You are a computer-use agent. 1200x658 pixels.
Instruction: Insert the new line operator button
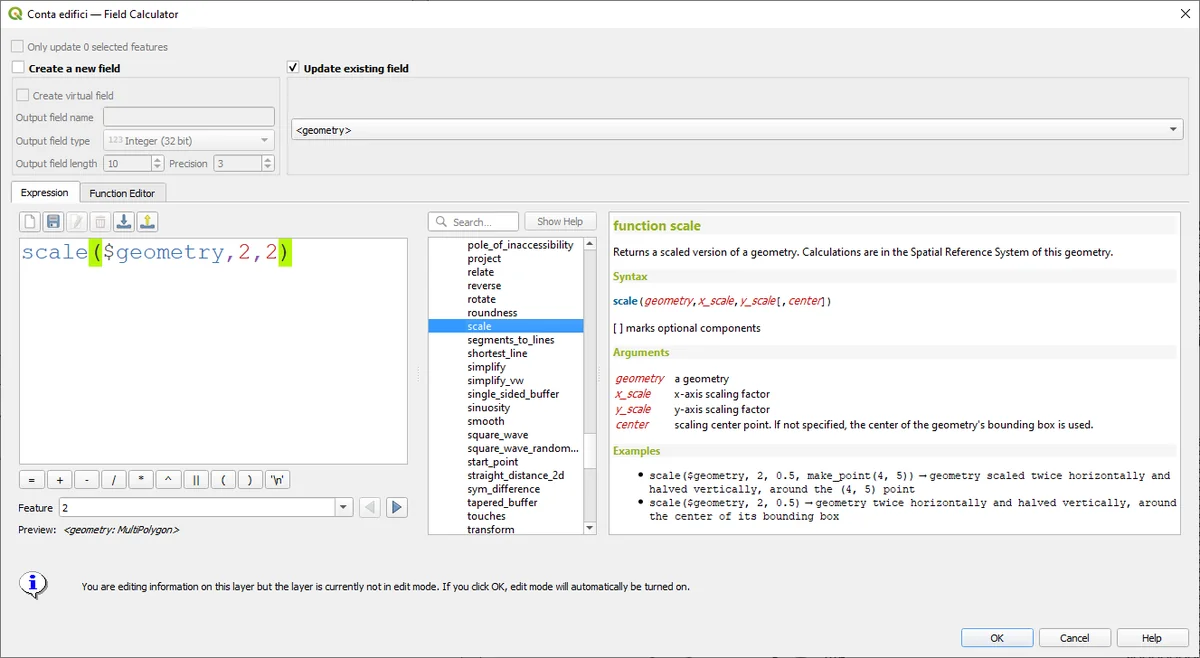278,480
